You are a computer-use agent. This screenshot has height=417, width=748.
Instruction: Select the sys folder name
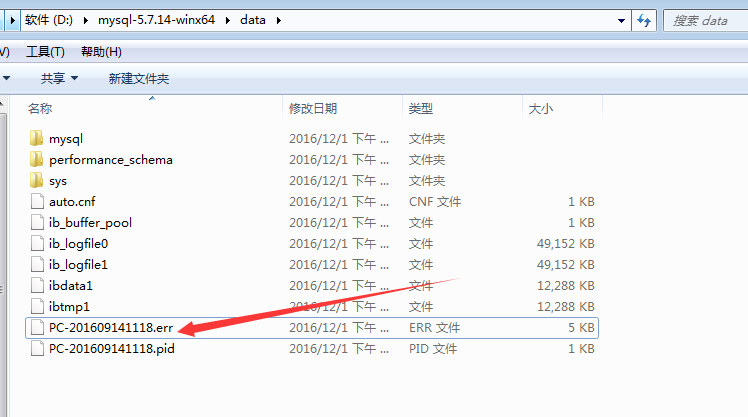58,181
